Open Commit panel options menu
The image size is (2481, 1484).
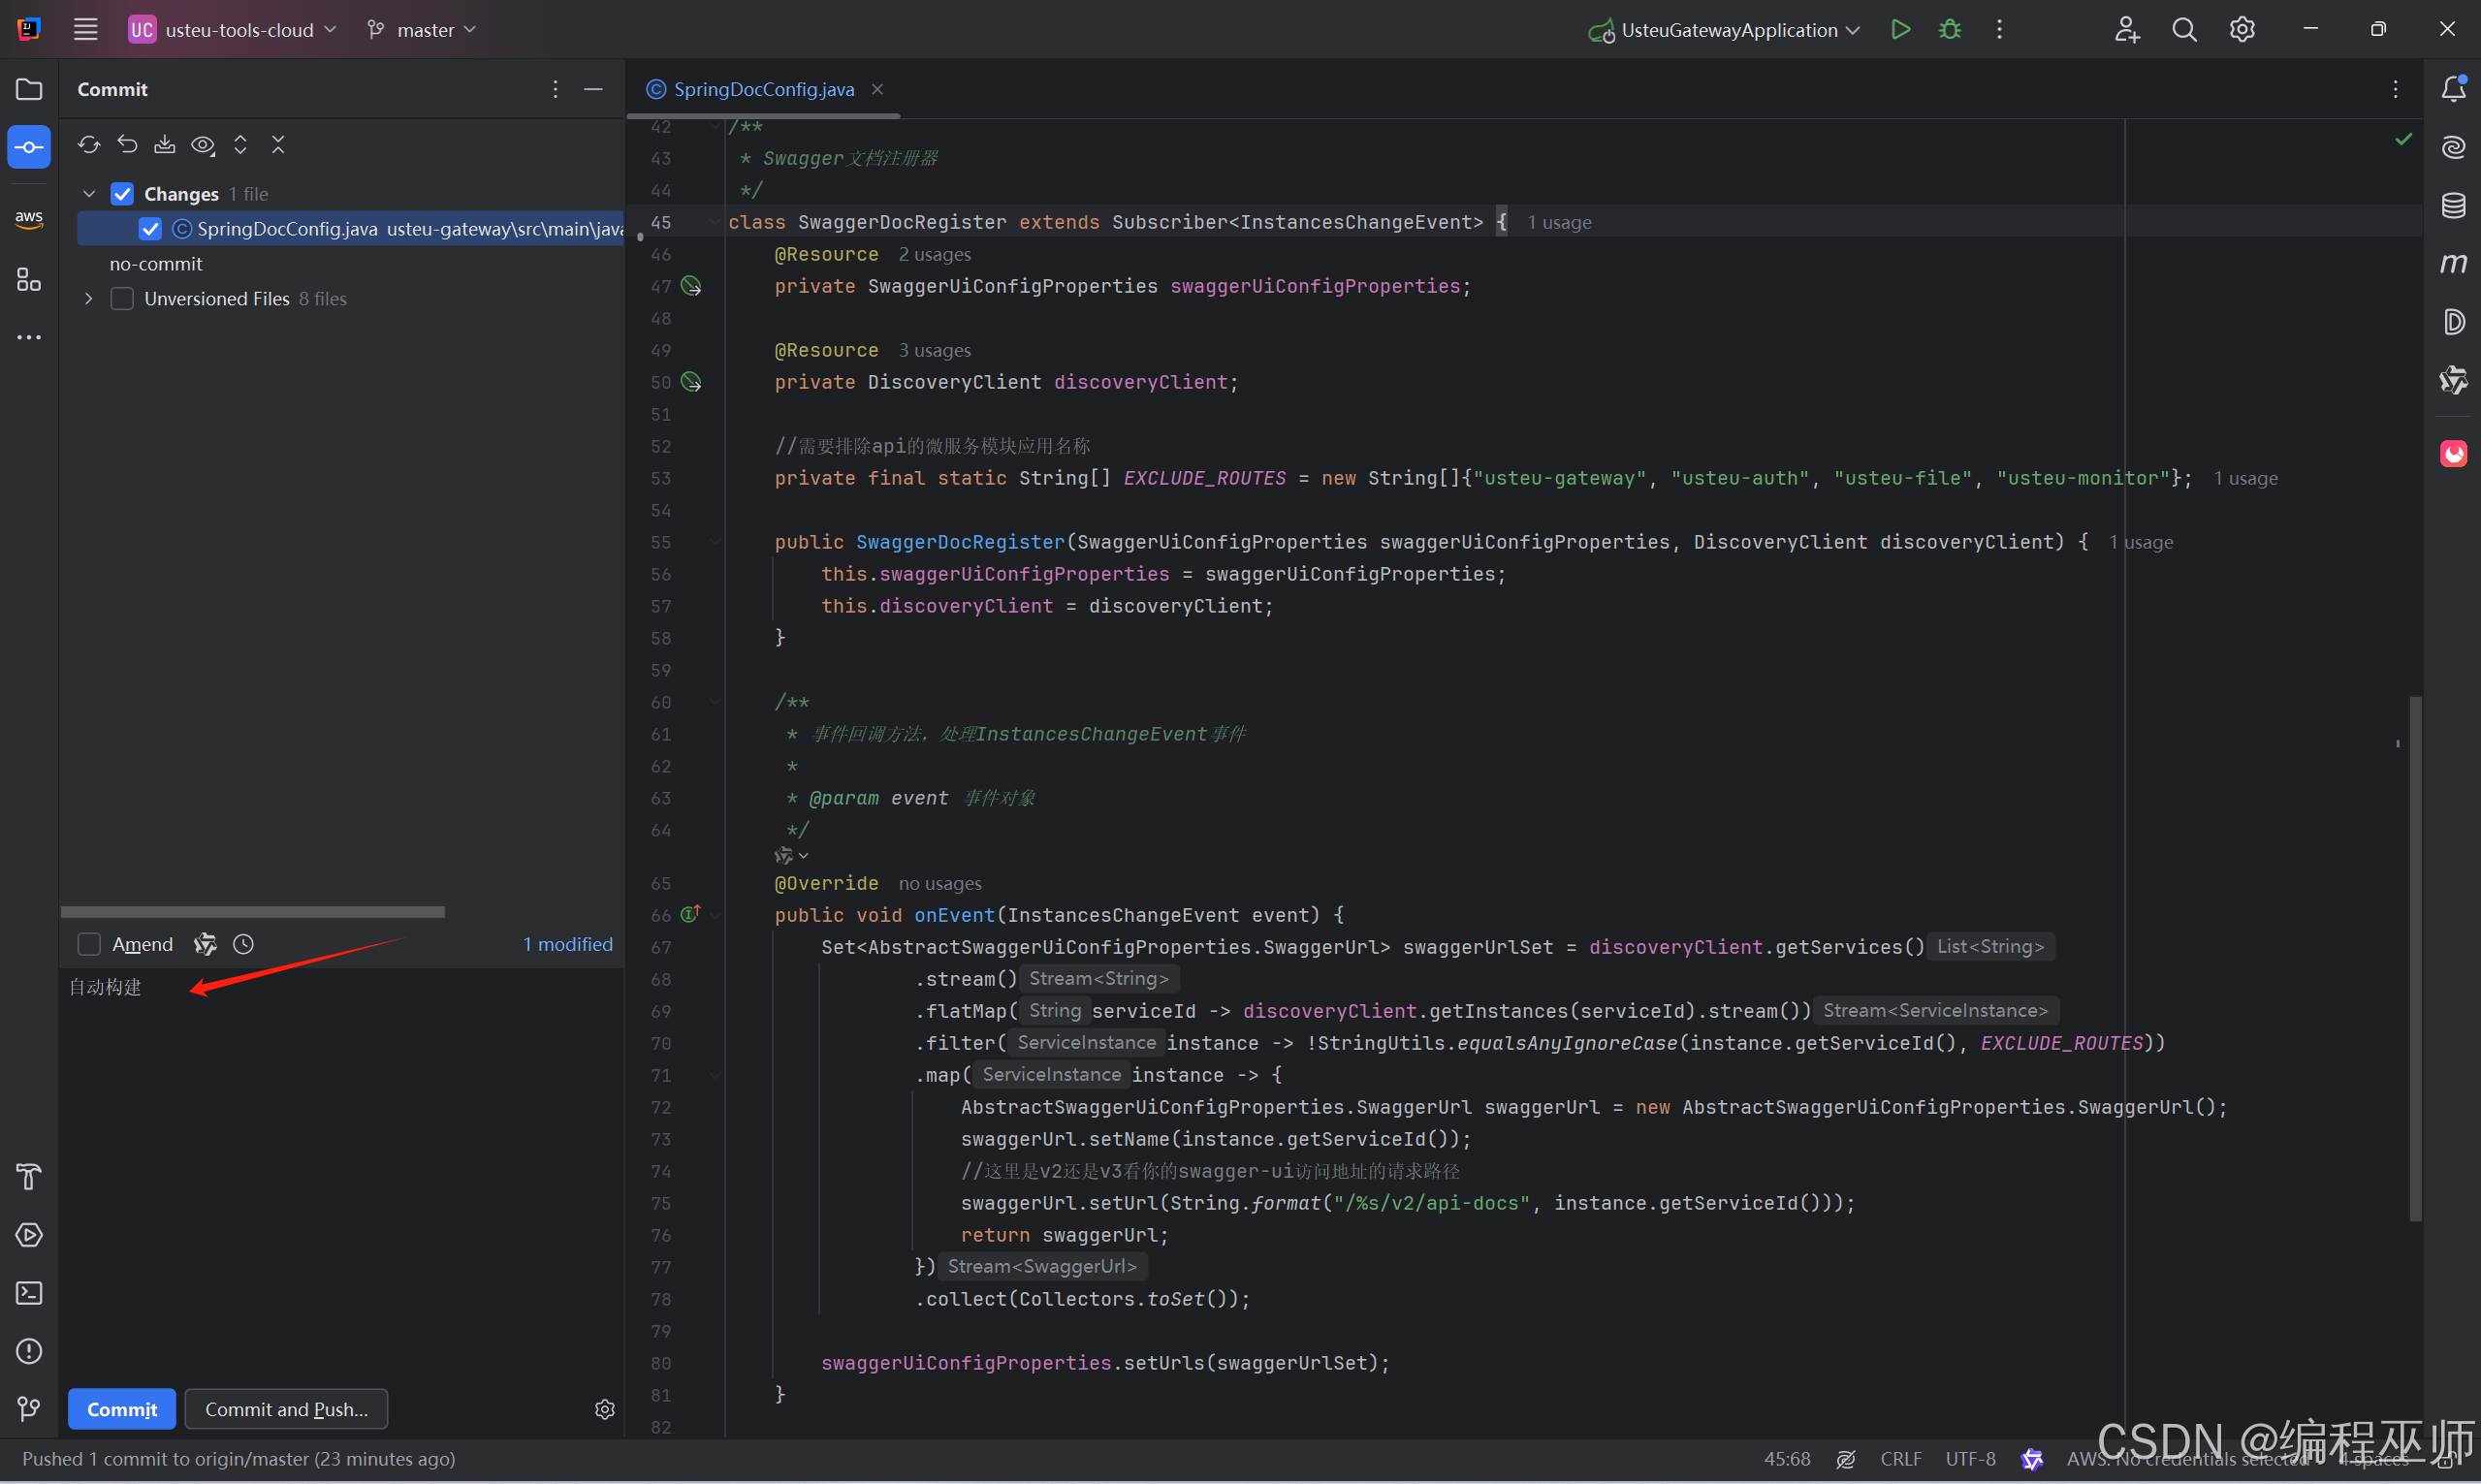555,89
